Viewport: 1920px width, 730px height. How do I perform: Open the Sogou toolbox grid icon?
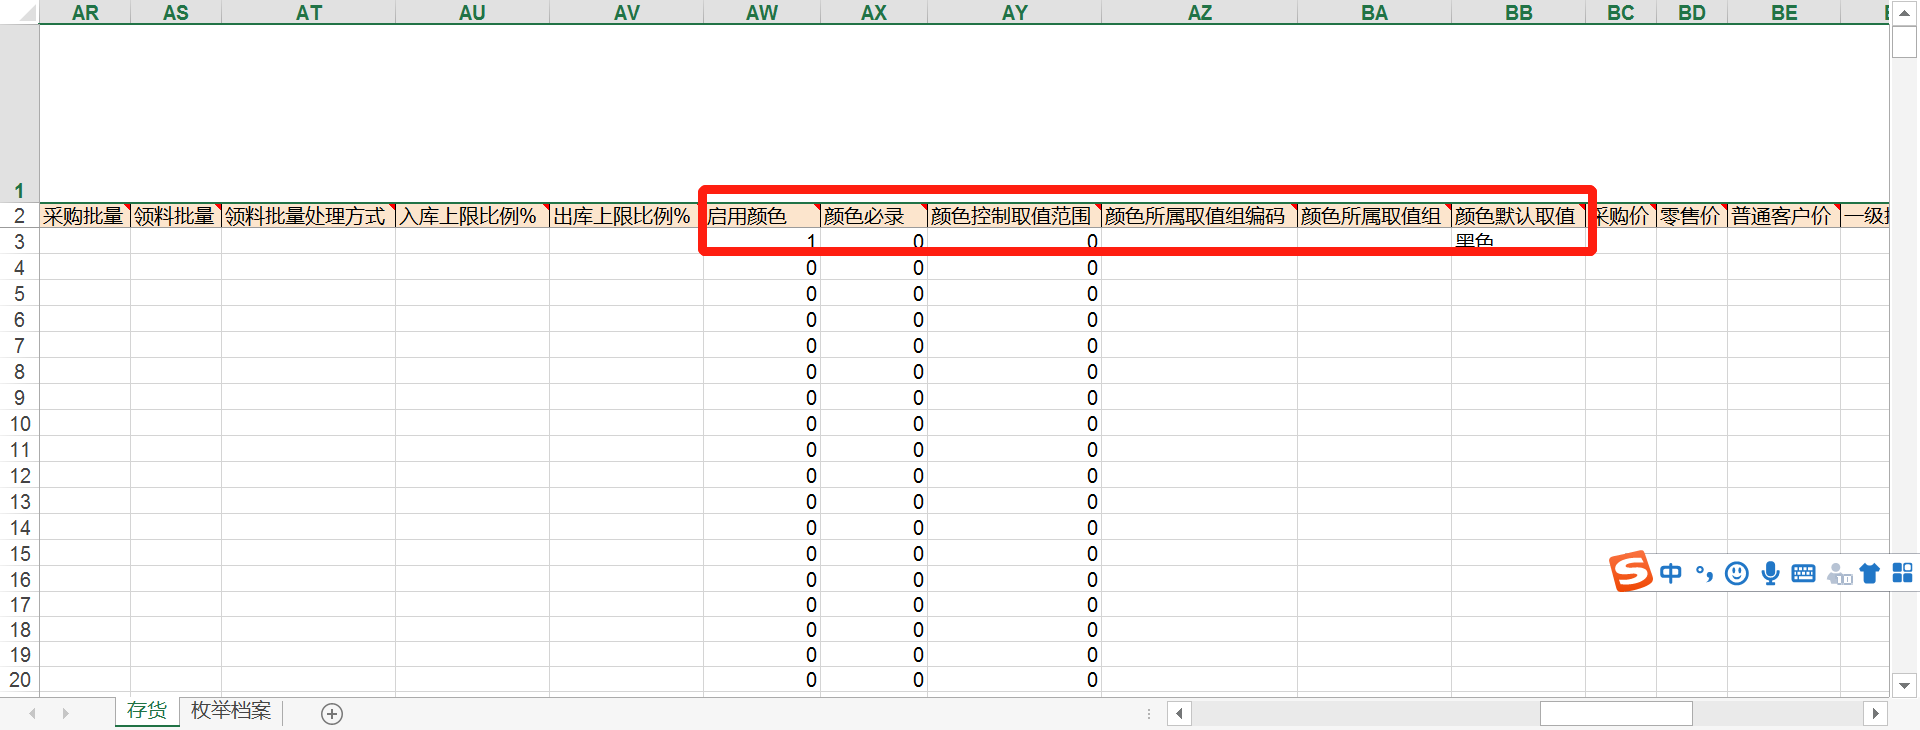pos(1902,573)
